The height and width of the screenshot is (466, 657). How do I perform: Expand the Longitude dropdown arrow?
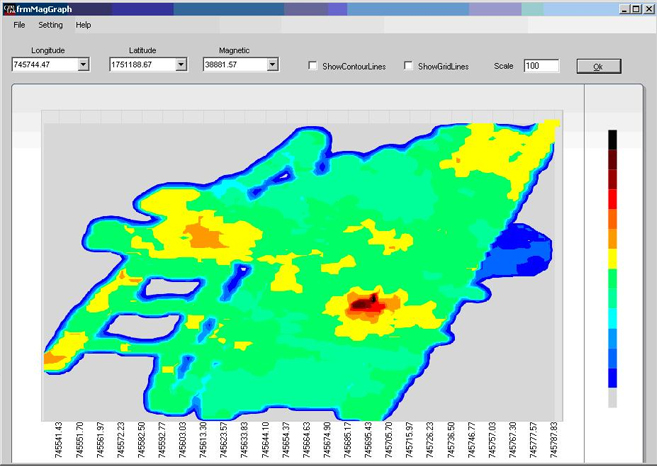point(83,65)
